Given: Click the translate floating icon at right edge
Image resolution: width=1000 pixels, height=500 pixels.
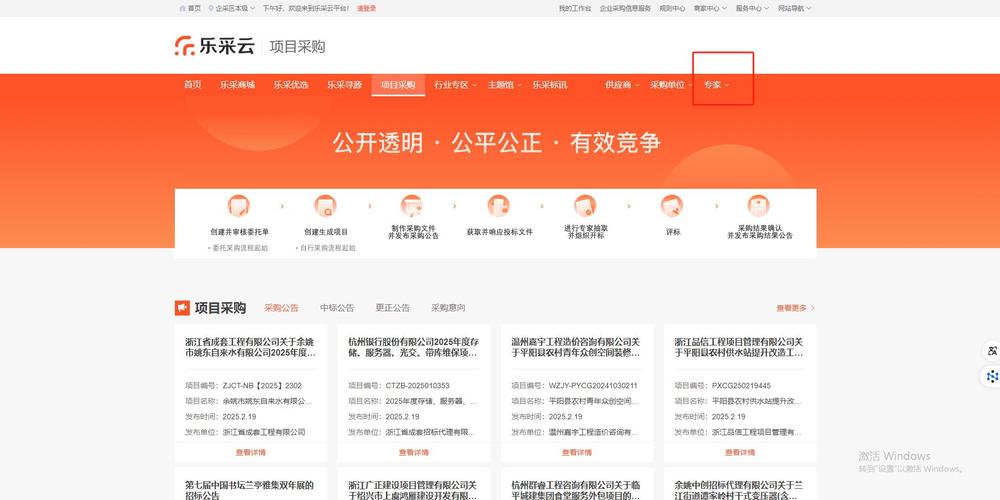Looking at the screenshot, I should 992,351.
